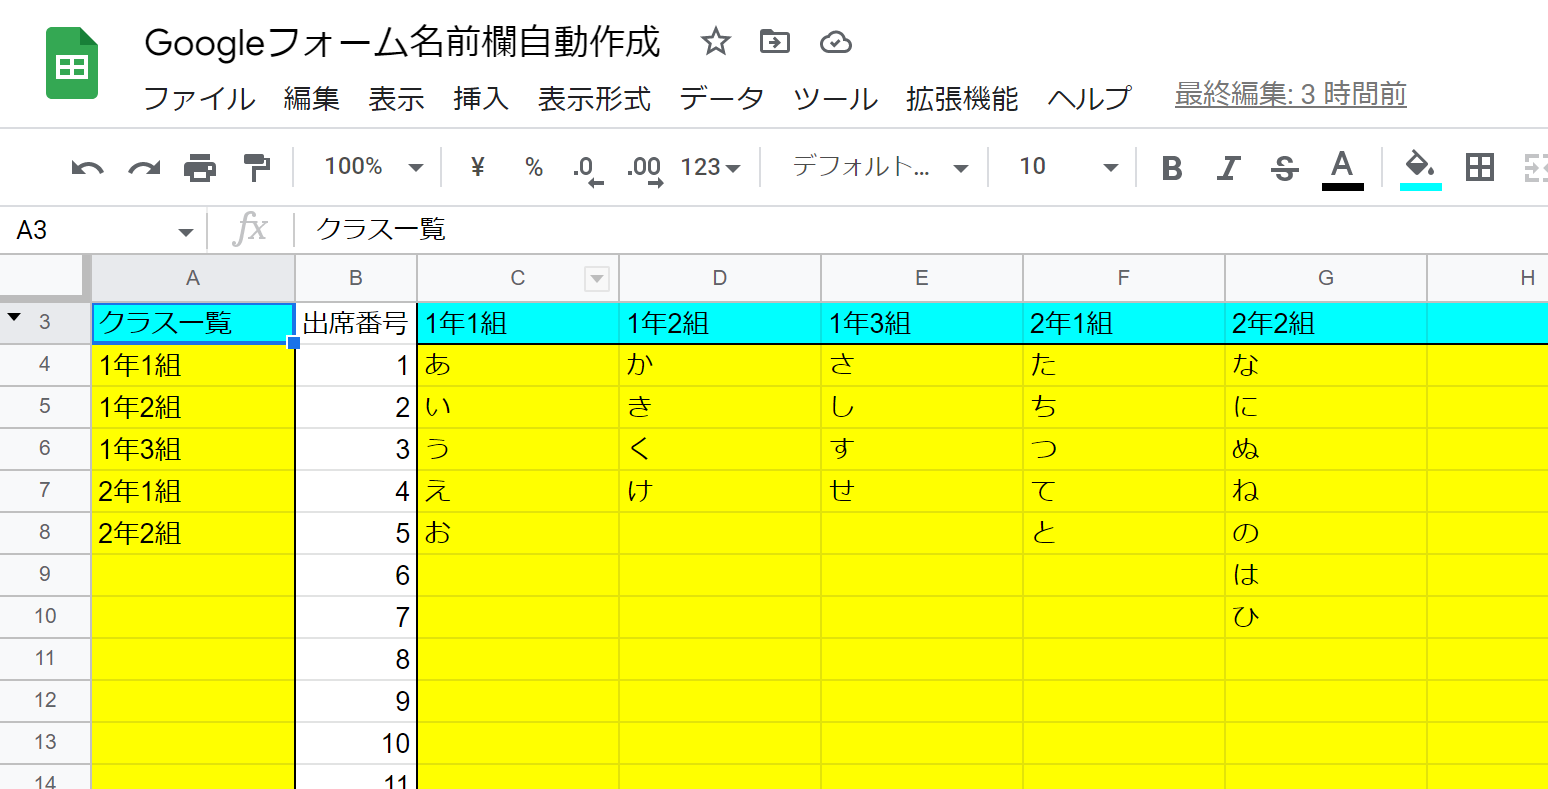This screenshot has height=789, width=1548.
Task: Click the select-all corner box
Action: [x=45, y=278]
